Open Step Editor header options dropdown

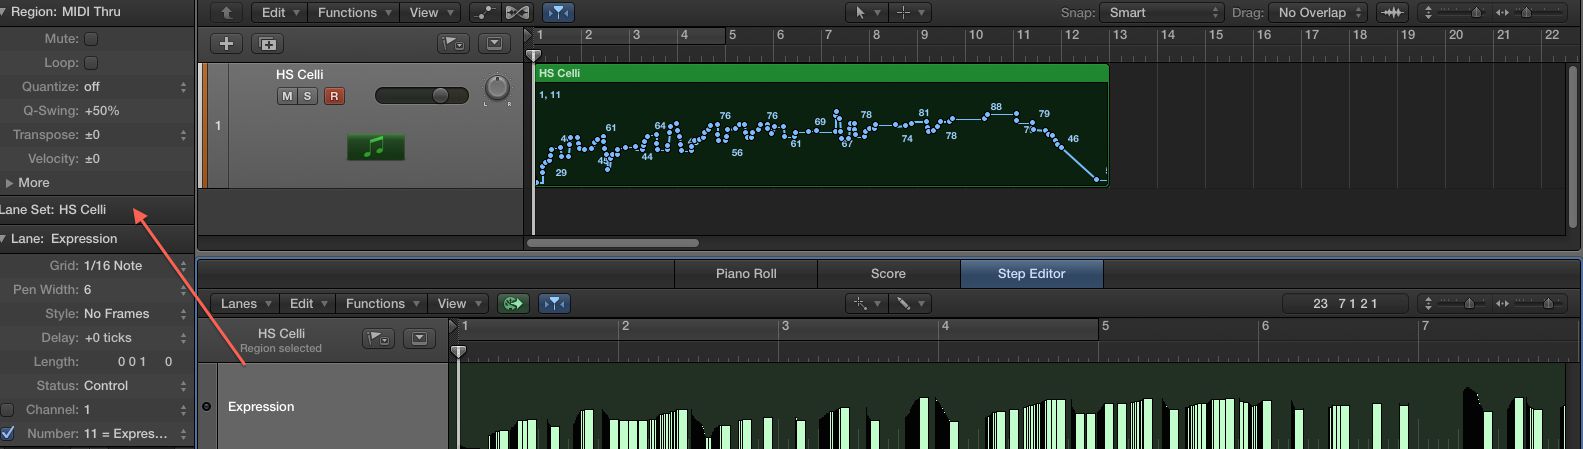tap(419, 339)
